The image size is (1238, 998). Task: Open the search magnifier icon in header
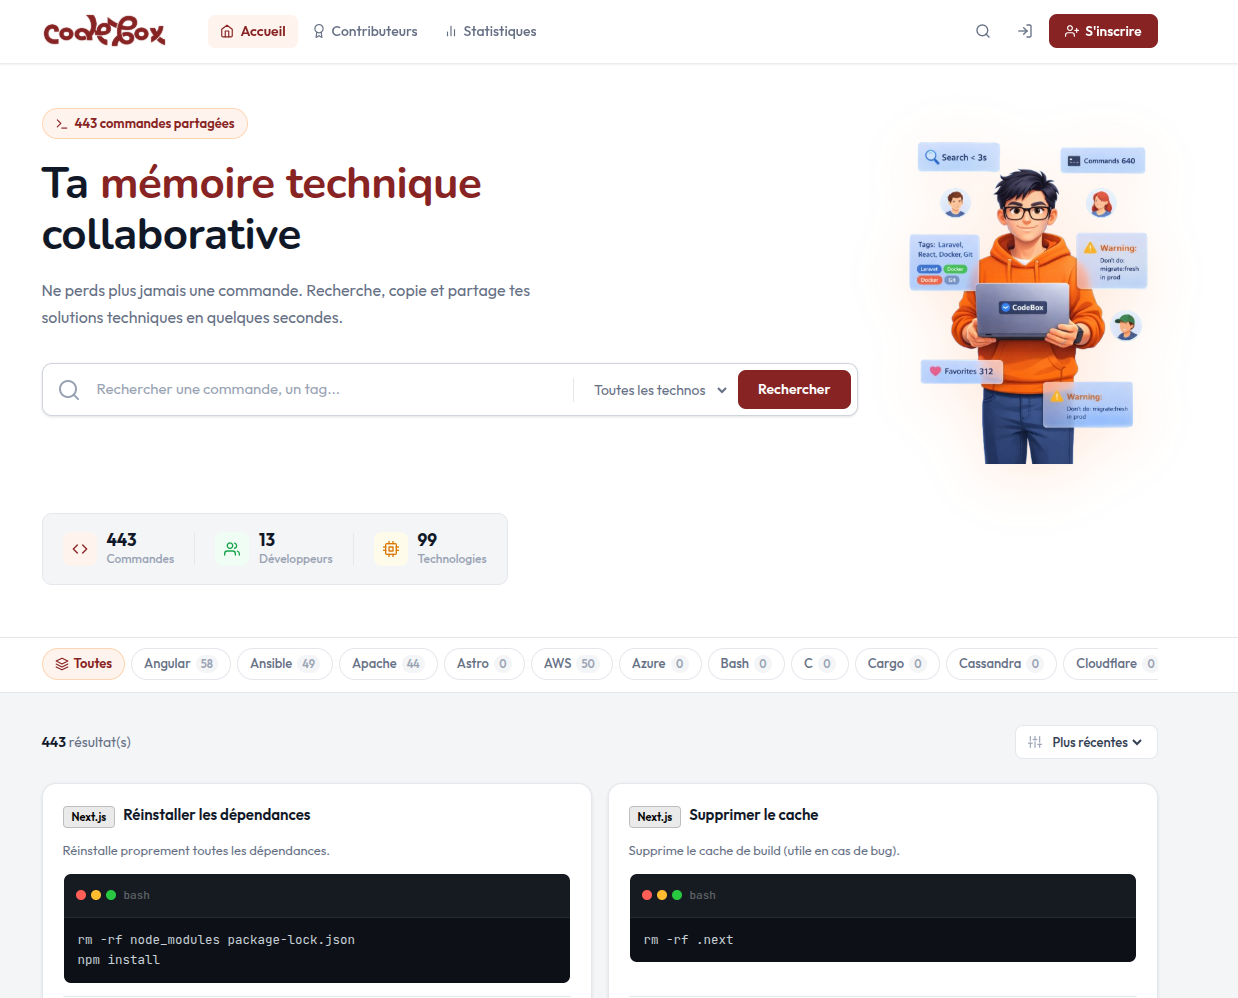[983, 31]
